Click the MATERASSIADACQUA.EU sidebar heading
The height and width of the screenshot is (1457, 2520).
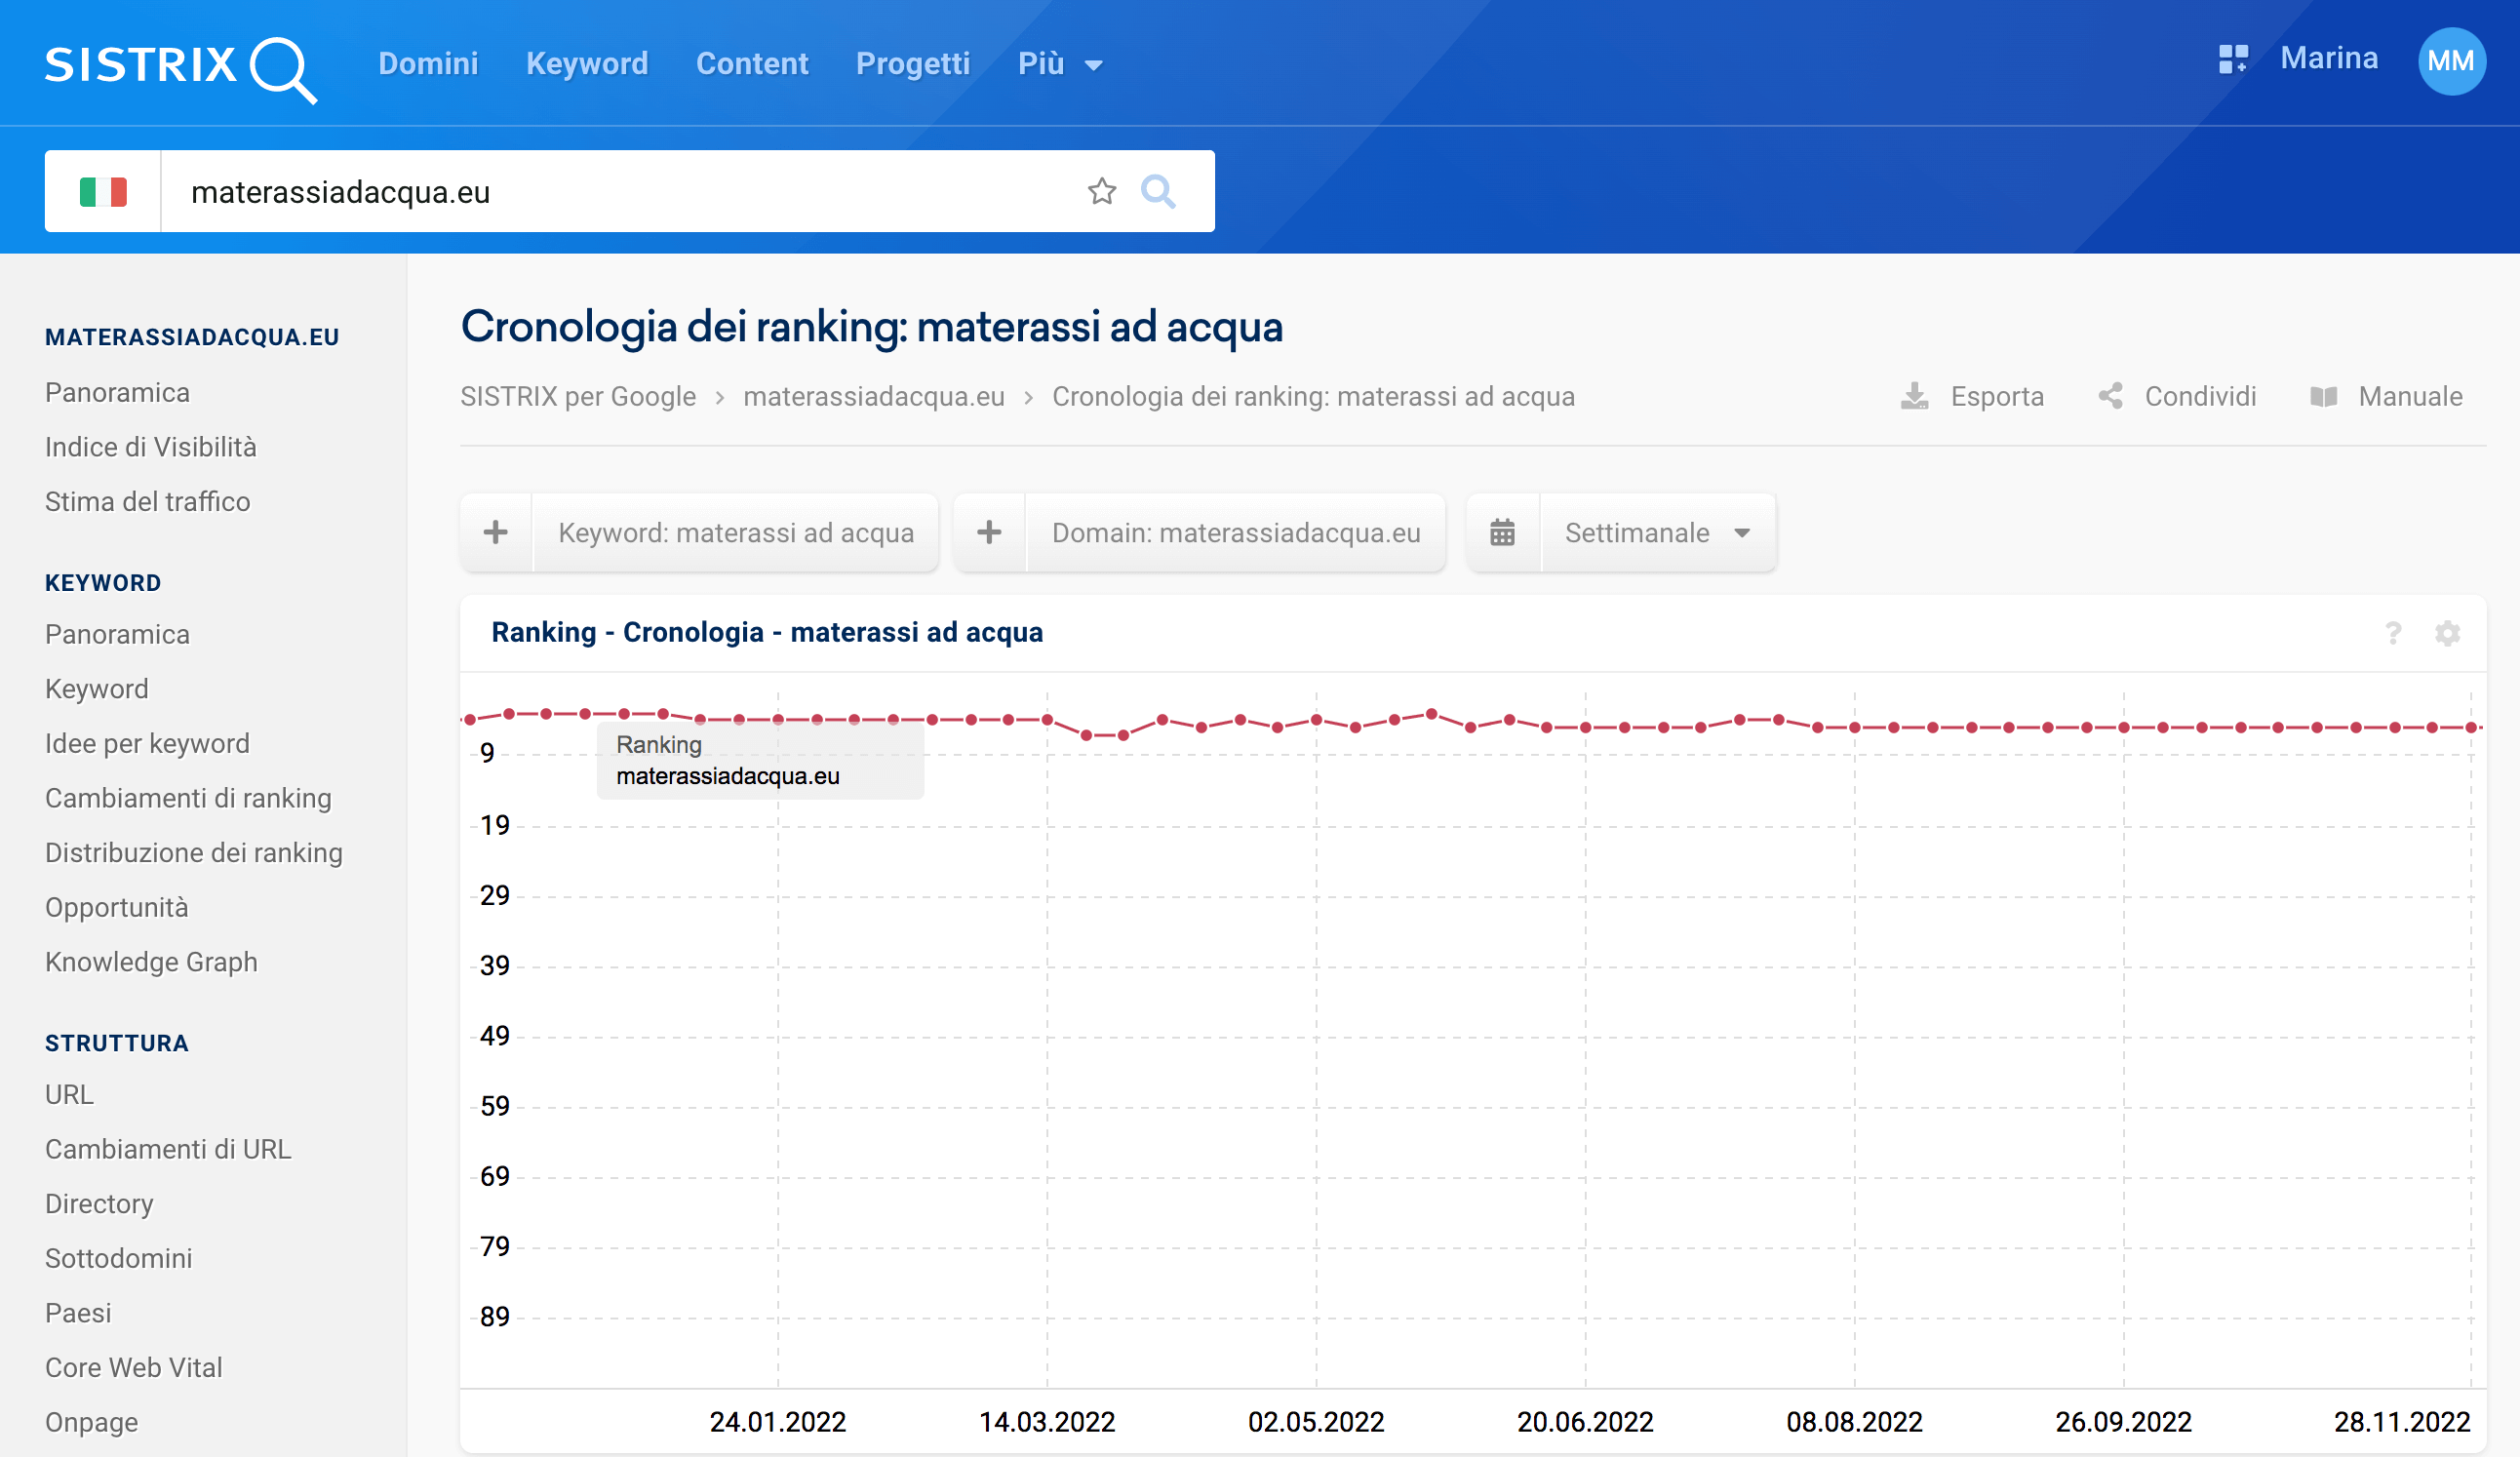[192, 337]
